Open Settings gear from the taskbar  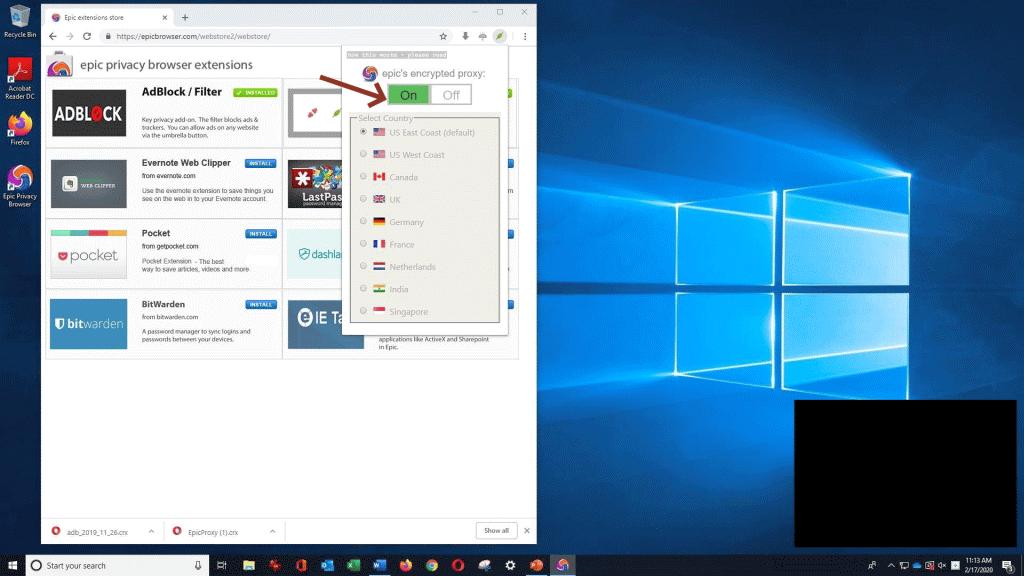click(510, 566)
